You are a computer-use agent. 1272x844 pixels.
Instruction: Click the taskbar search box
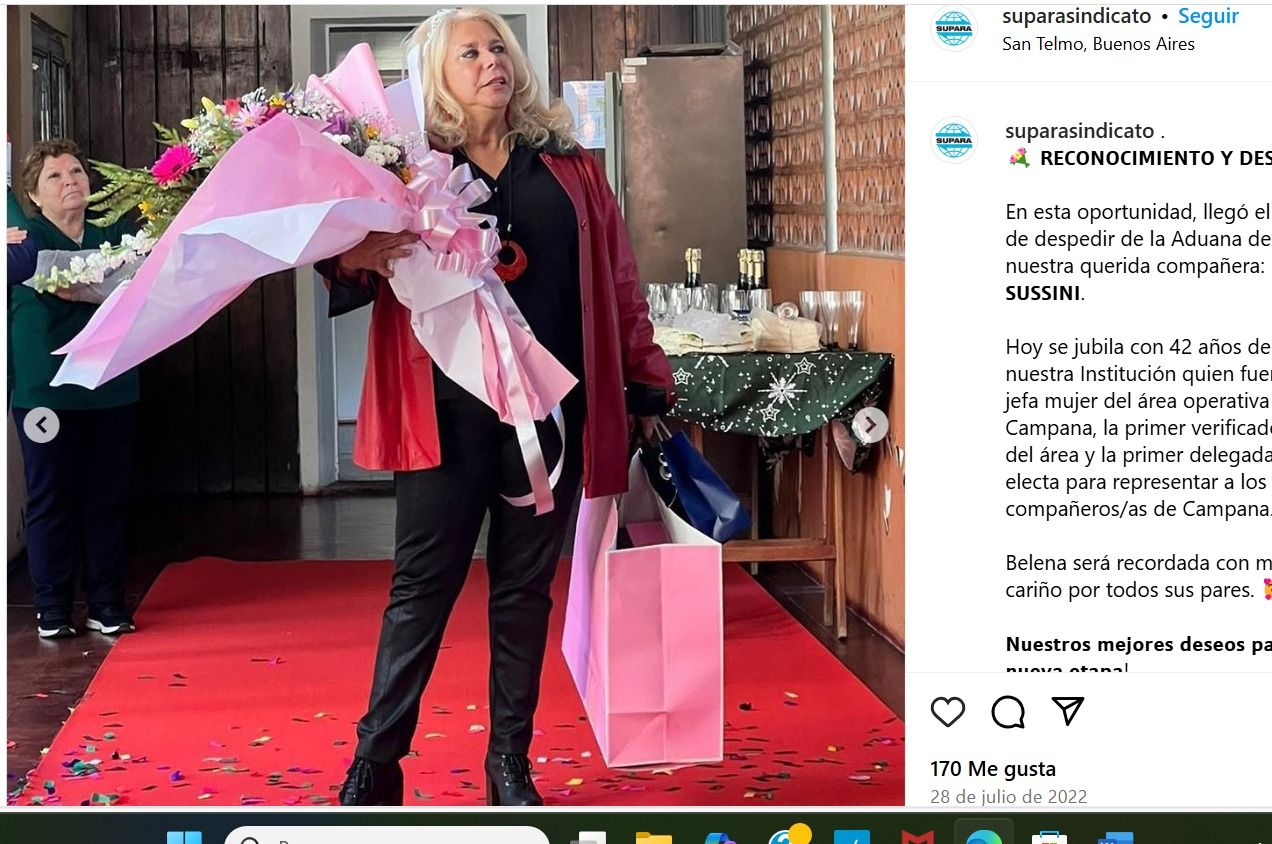(x=387, y=836)
